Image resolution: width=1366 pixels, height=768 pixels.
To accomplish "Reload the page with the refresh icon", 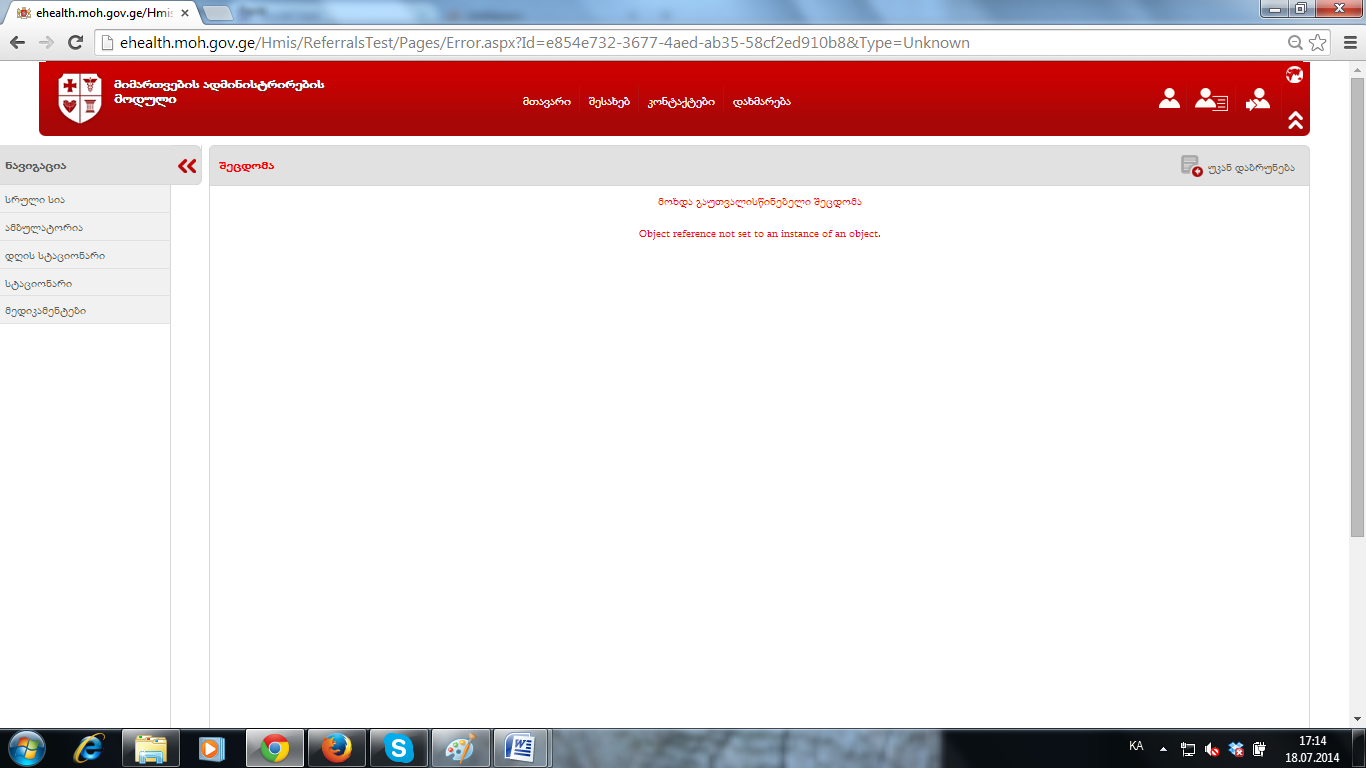I will coord(75,43).
